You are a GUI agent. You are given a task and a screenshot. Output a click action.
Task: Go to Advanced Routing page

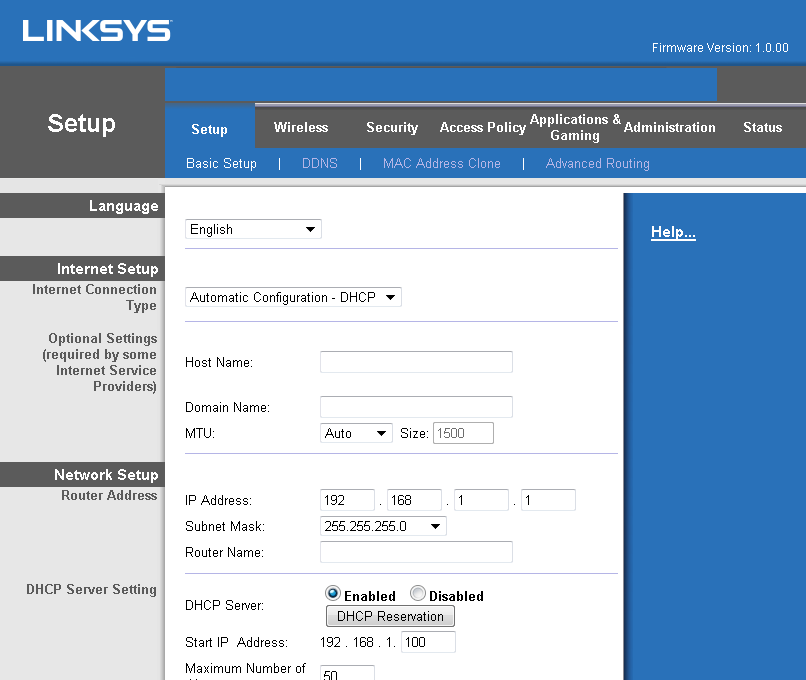click(597, 163)
